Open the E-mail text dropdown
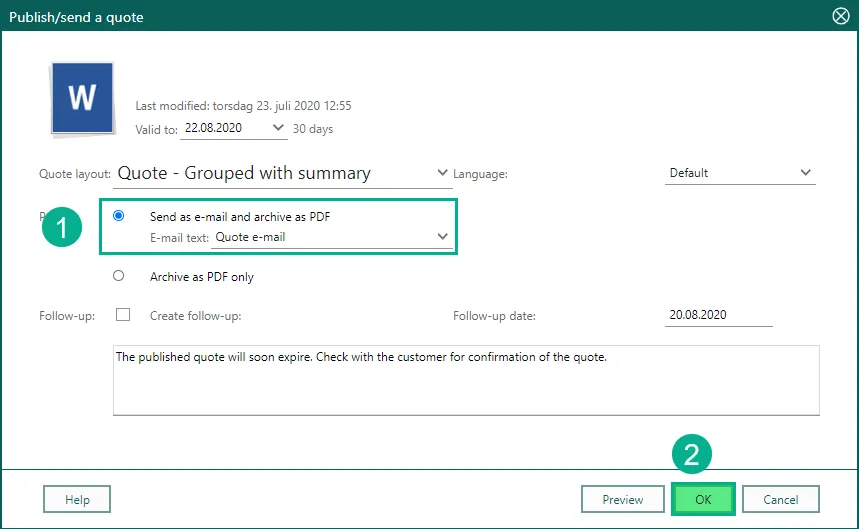859x529 pixels. [443, 237]
